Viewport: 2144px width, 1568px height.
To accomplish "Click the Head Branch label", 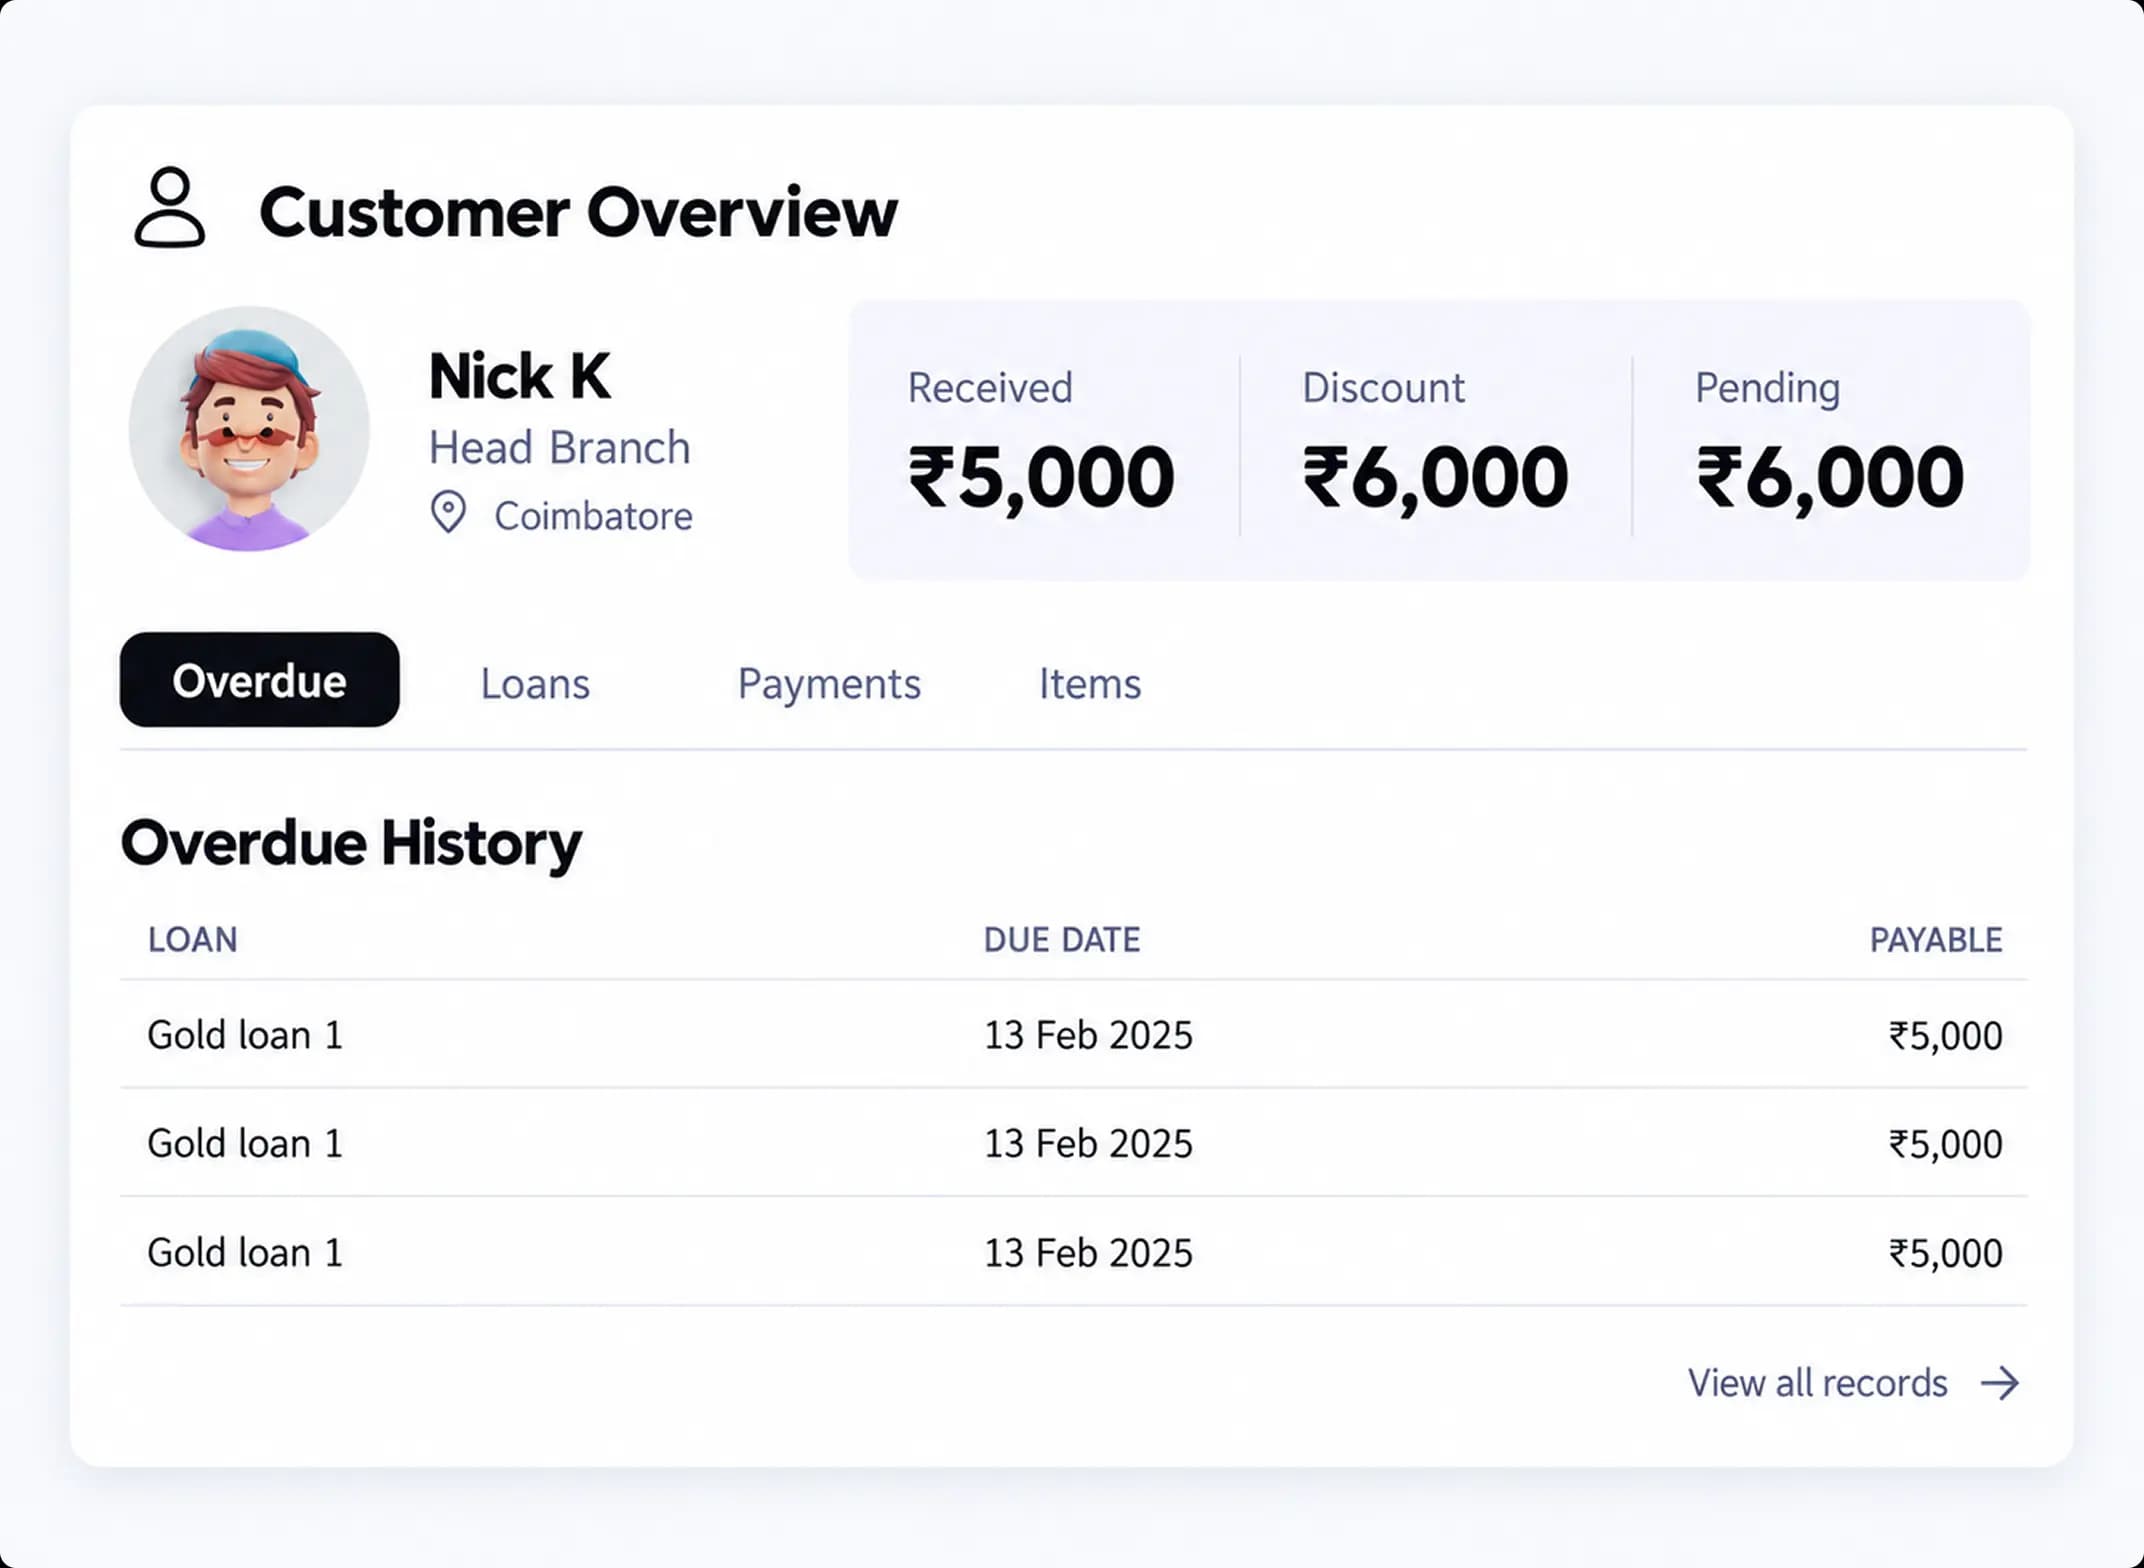I will [559, 448].
